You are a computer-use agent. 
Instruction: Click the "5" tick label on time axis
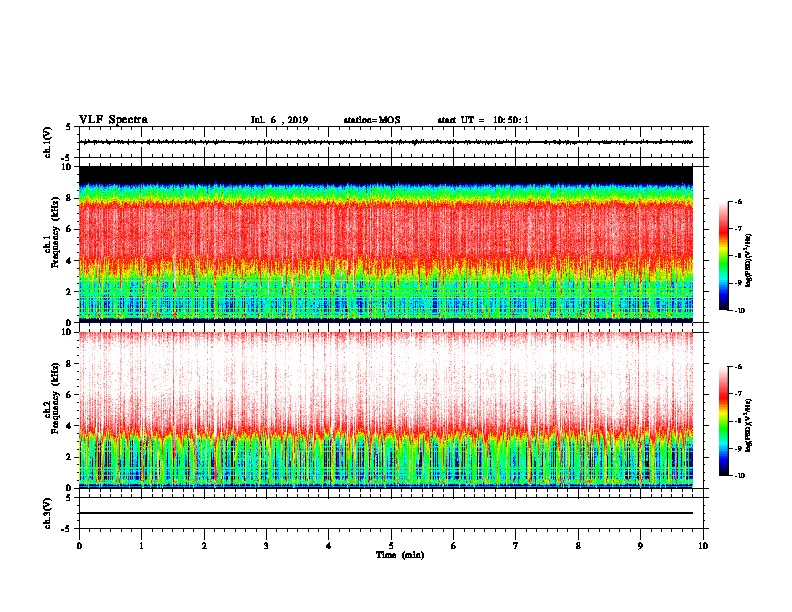point(391,545)
